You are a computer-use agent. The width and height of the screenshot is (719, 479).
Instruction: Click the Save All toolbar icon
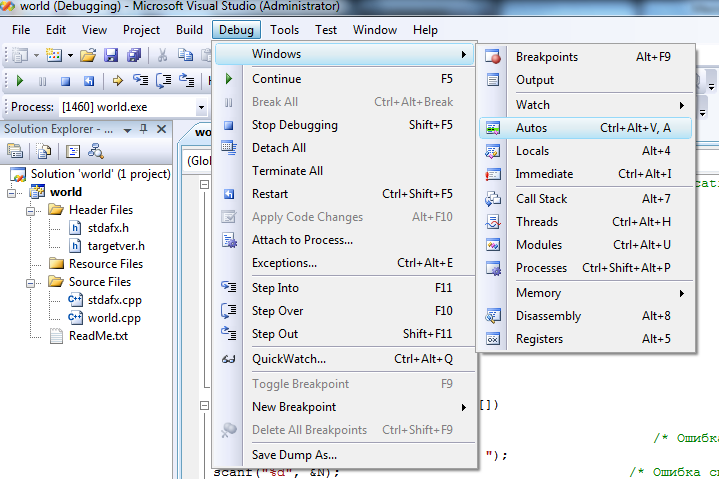[134, 55]
